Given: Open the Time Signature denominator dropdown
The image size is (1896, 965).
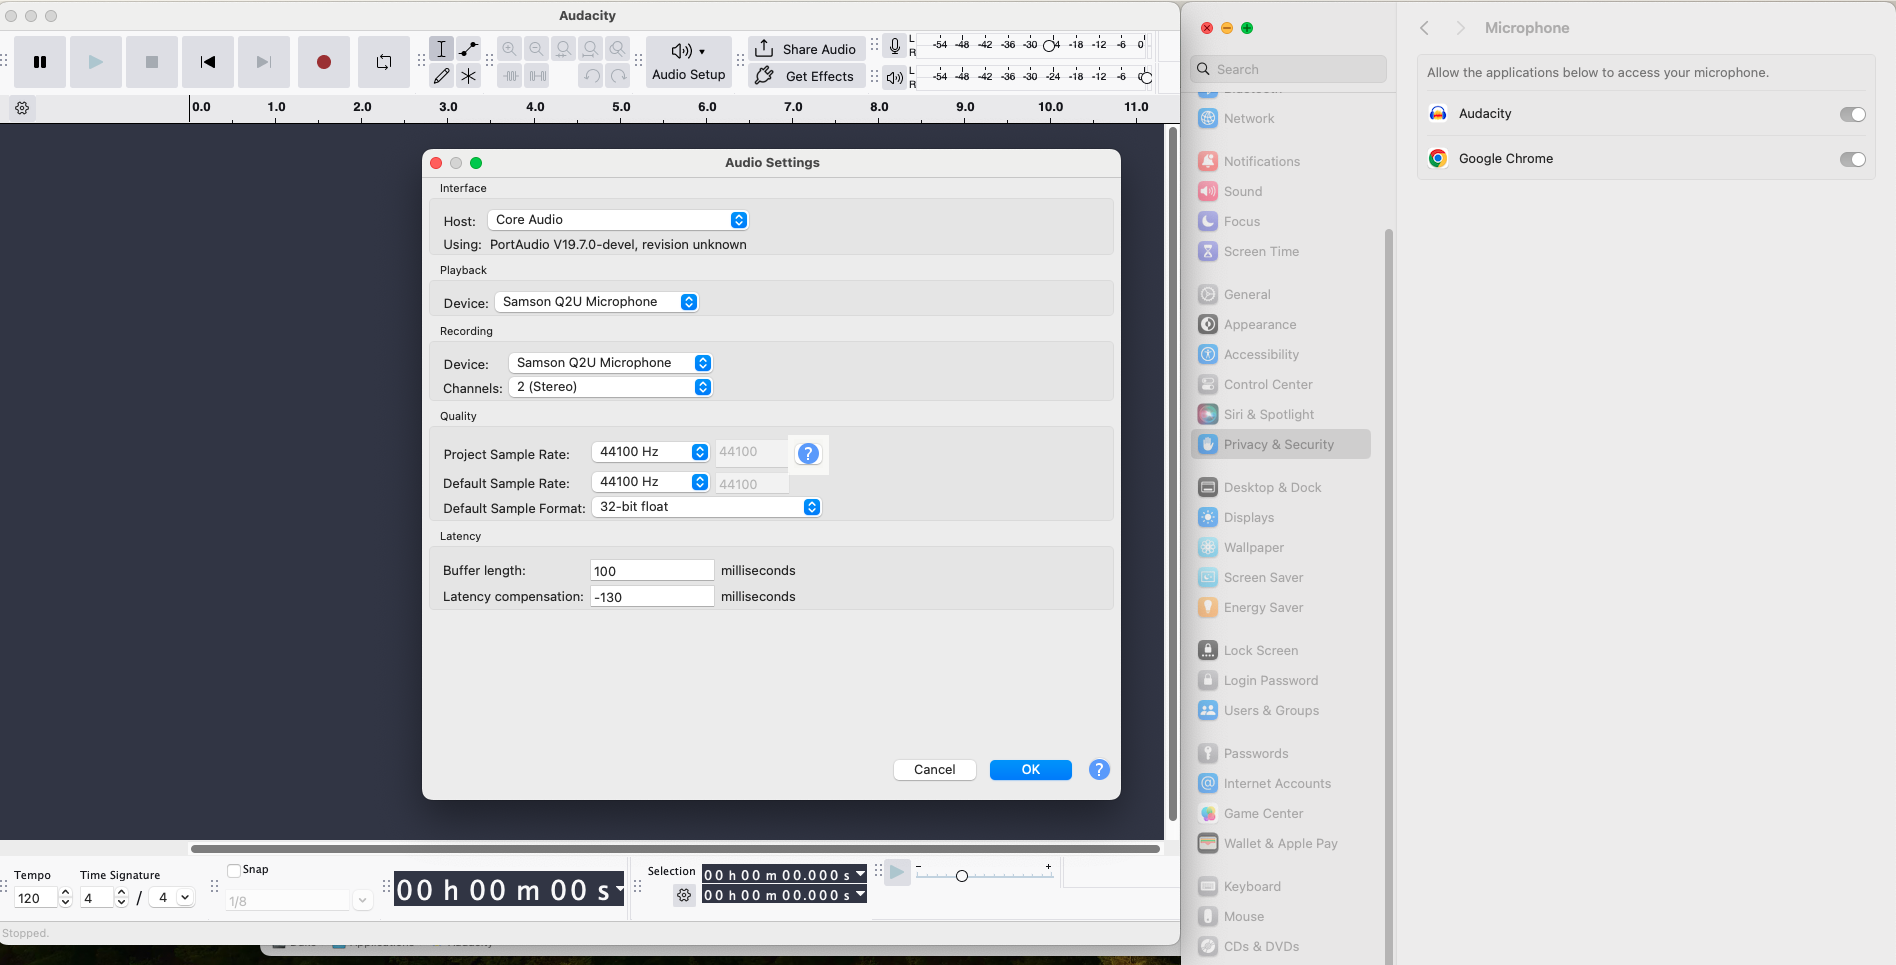Looking at the screenshot, I should [x=171, y=898].
